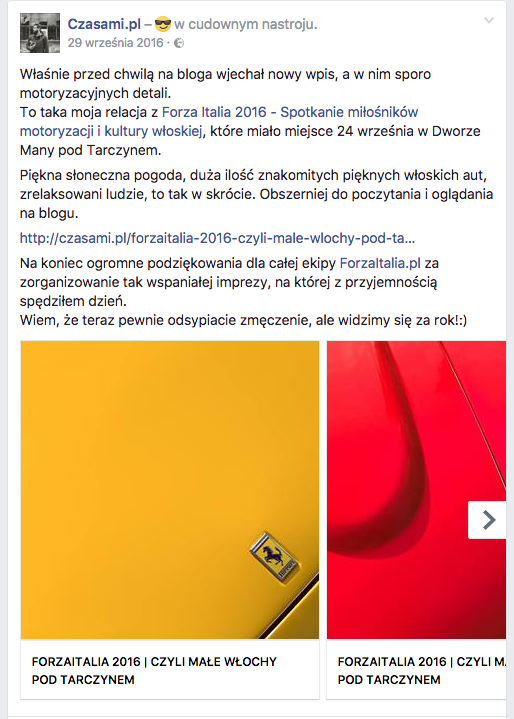Click second card title Forzaitalia 2016
This screenshot has width=514, height=719.
[x=422, y=662]
